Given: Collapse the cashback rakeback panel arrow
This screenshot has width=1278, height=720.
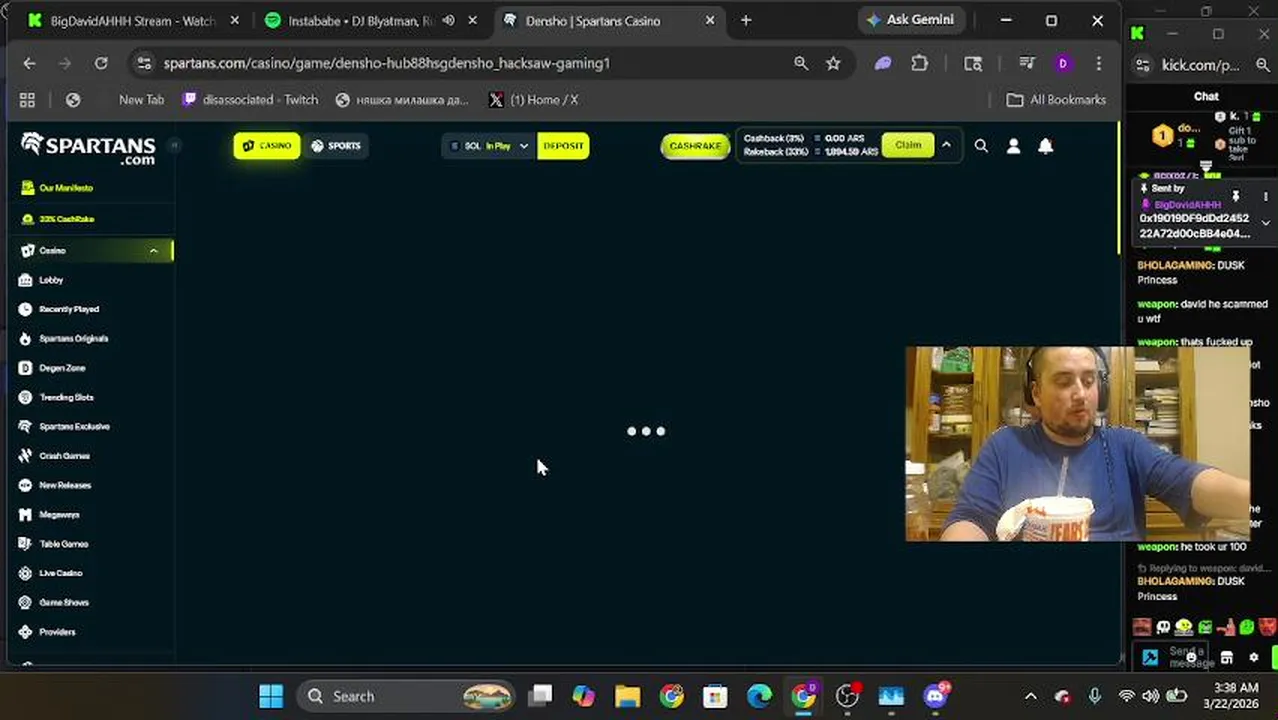Looking at the screenshot, I should tap(946, 146).
